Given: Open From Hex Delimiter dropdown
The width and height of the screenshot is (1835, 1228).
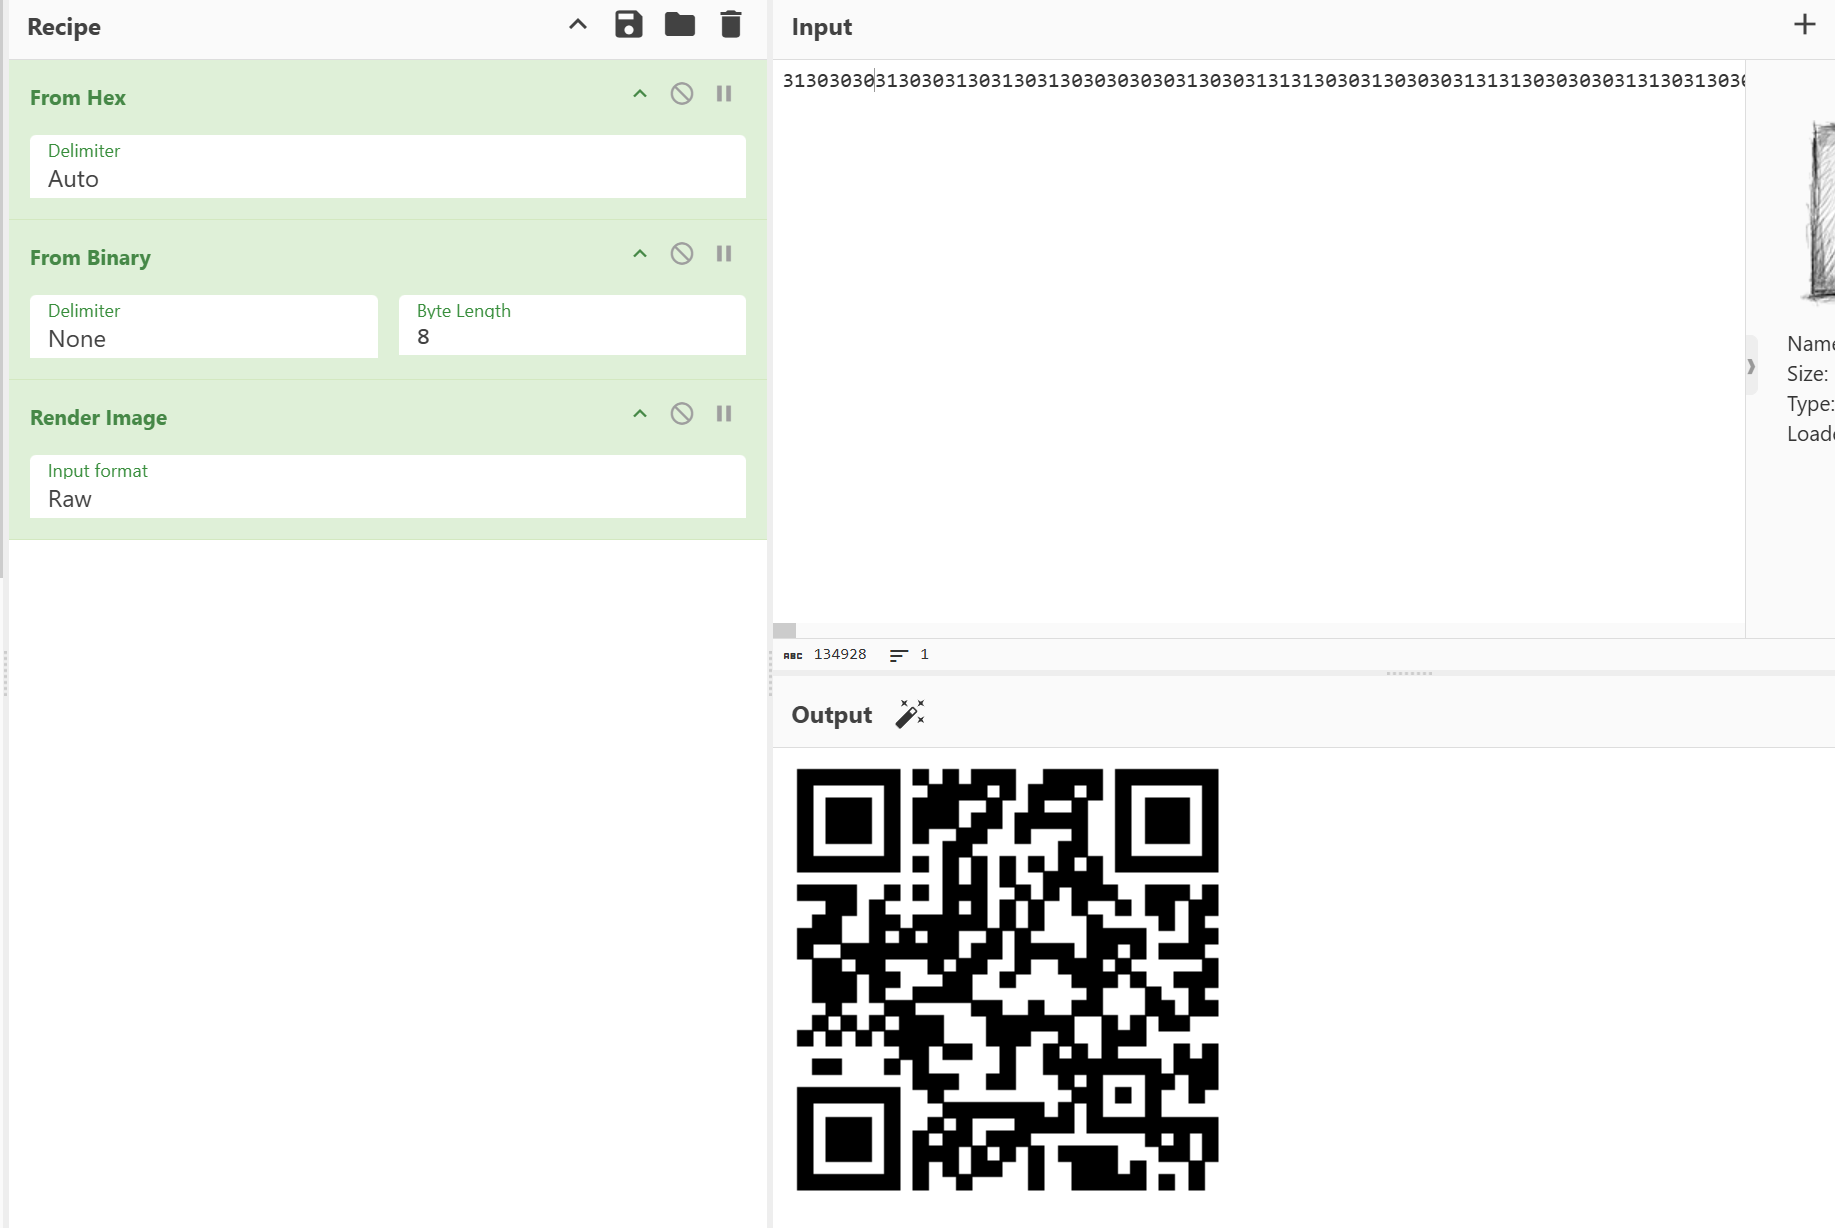Looking at the screenshot, I should 388,166.
